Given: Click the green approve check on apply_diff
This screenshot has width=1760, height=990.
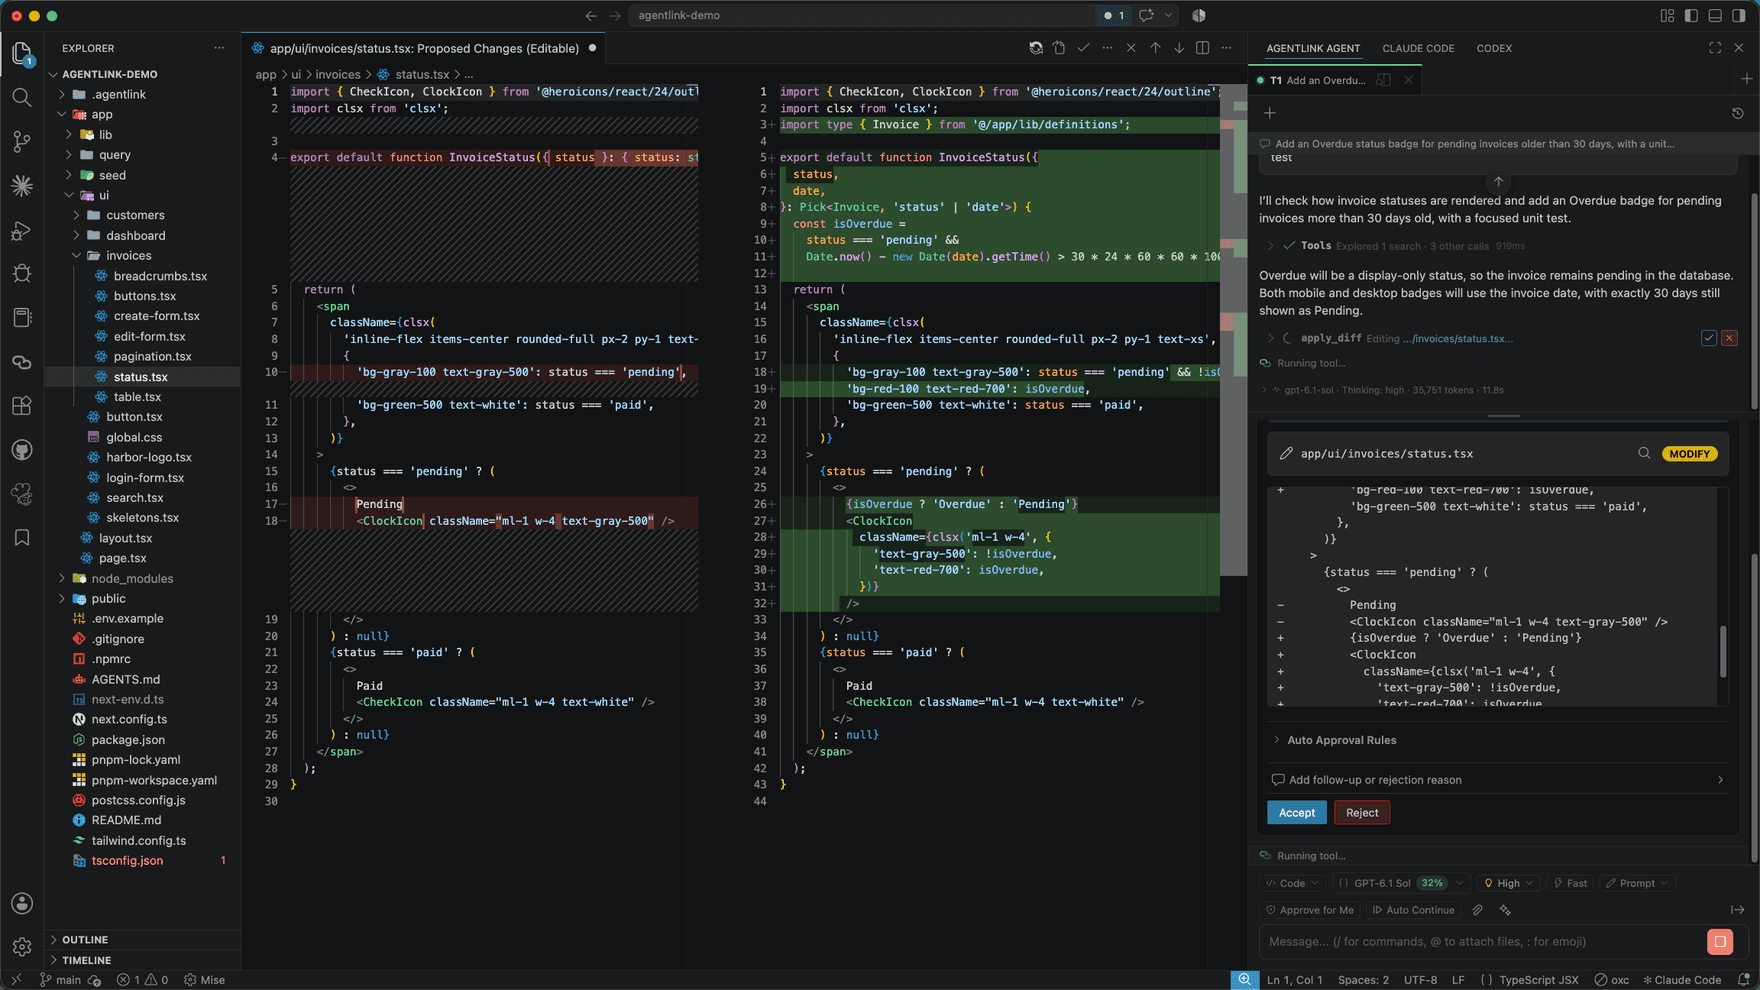Looking at the screenshot, I should pos(1709,338).
